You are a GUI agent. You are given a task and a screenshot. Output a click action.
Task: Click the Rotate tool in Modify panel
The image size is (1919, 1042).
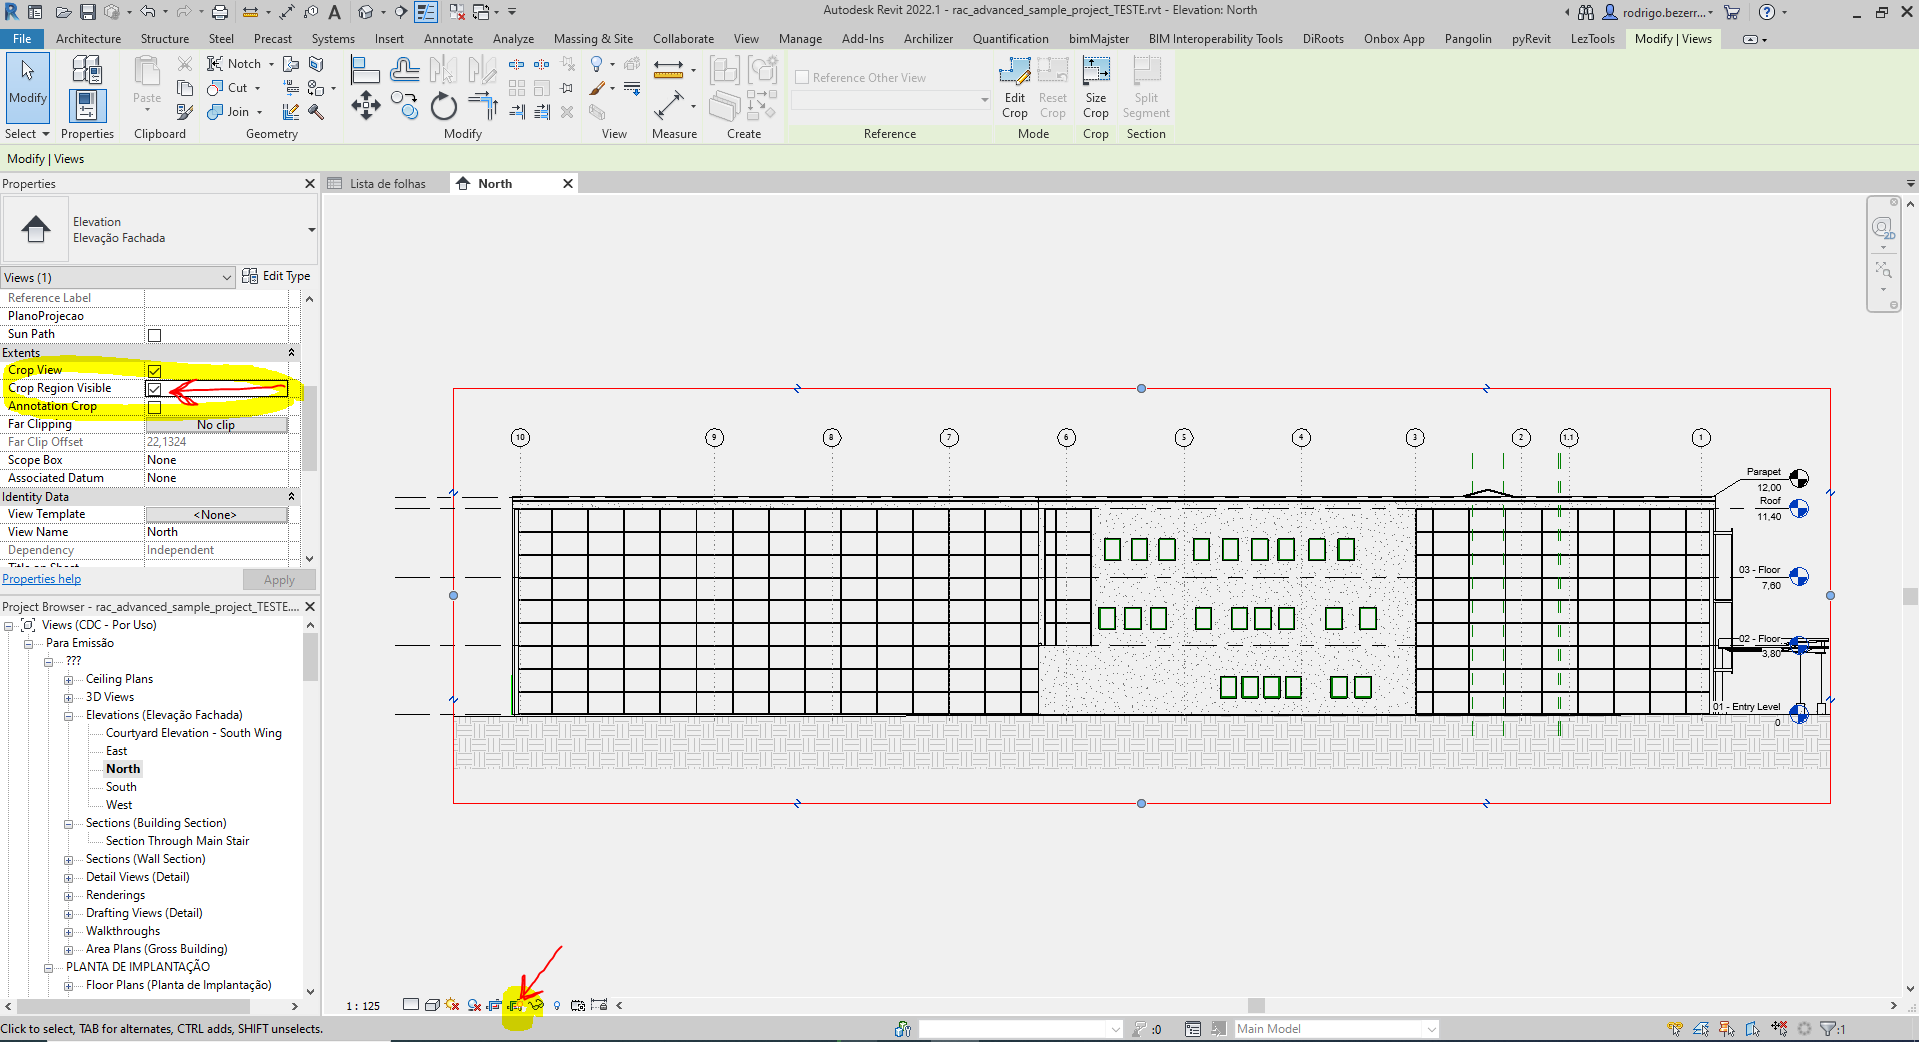point(443,106)
